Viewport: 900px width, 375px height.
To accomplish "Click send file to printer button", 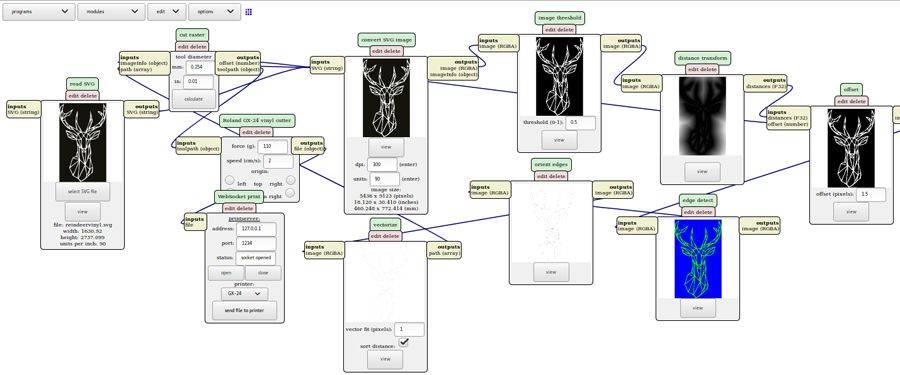I will click(x=245, y=310).
